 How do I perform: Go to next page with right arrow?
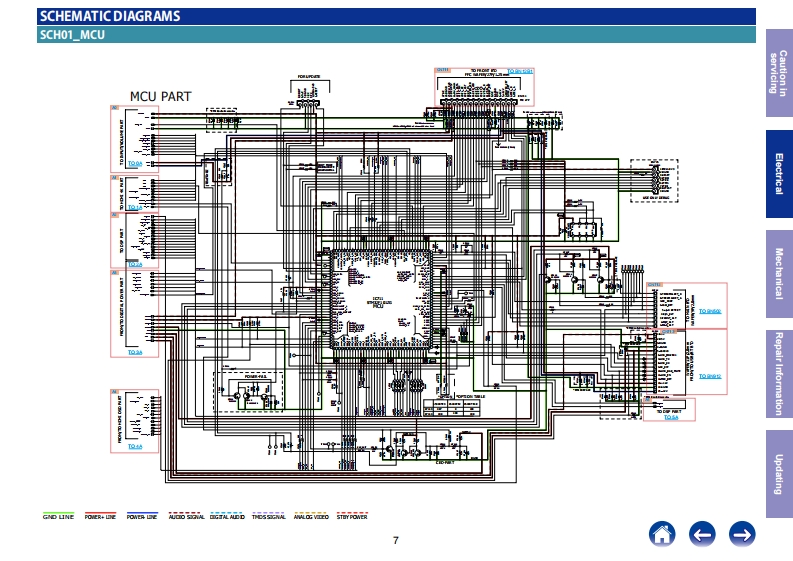click(x=742, y=534)
